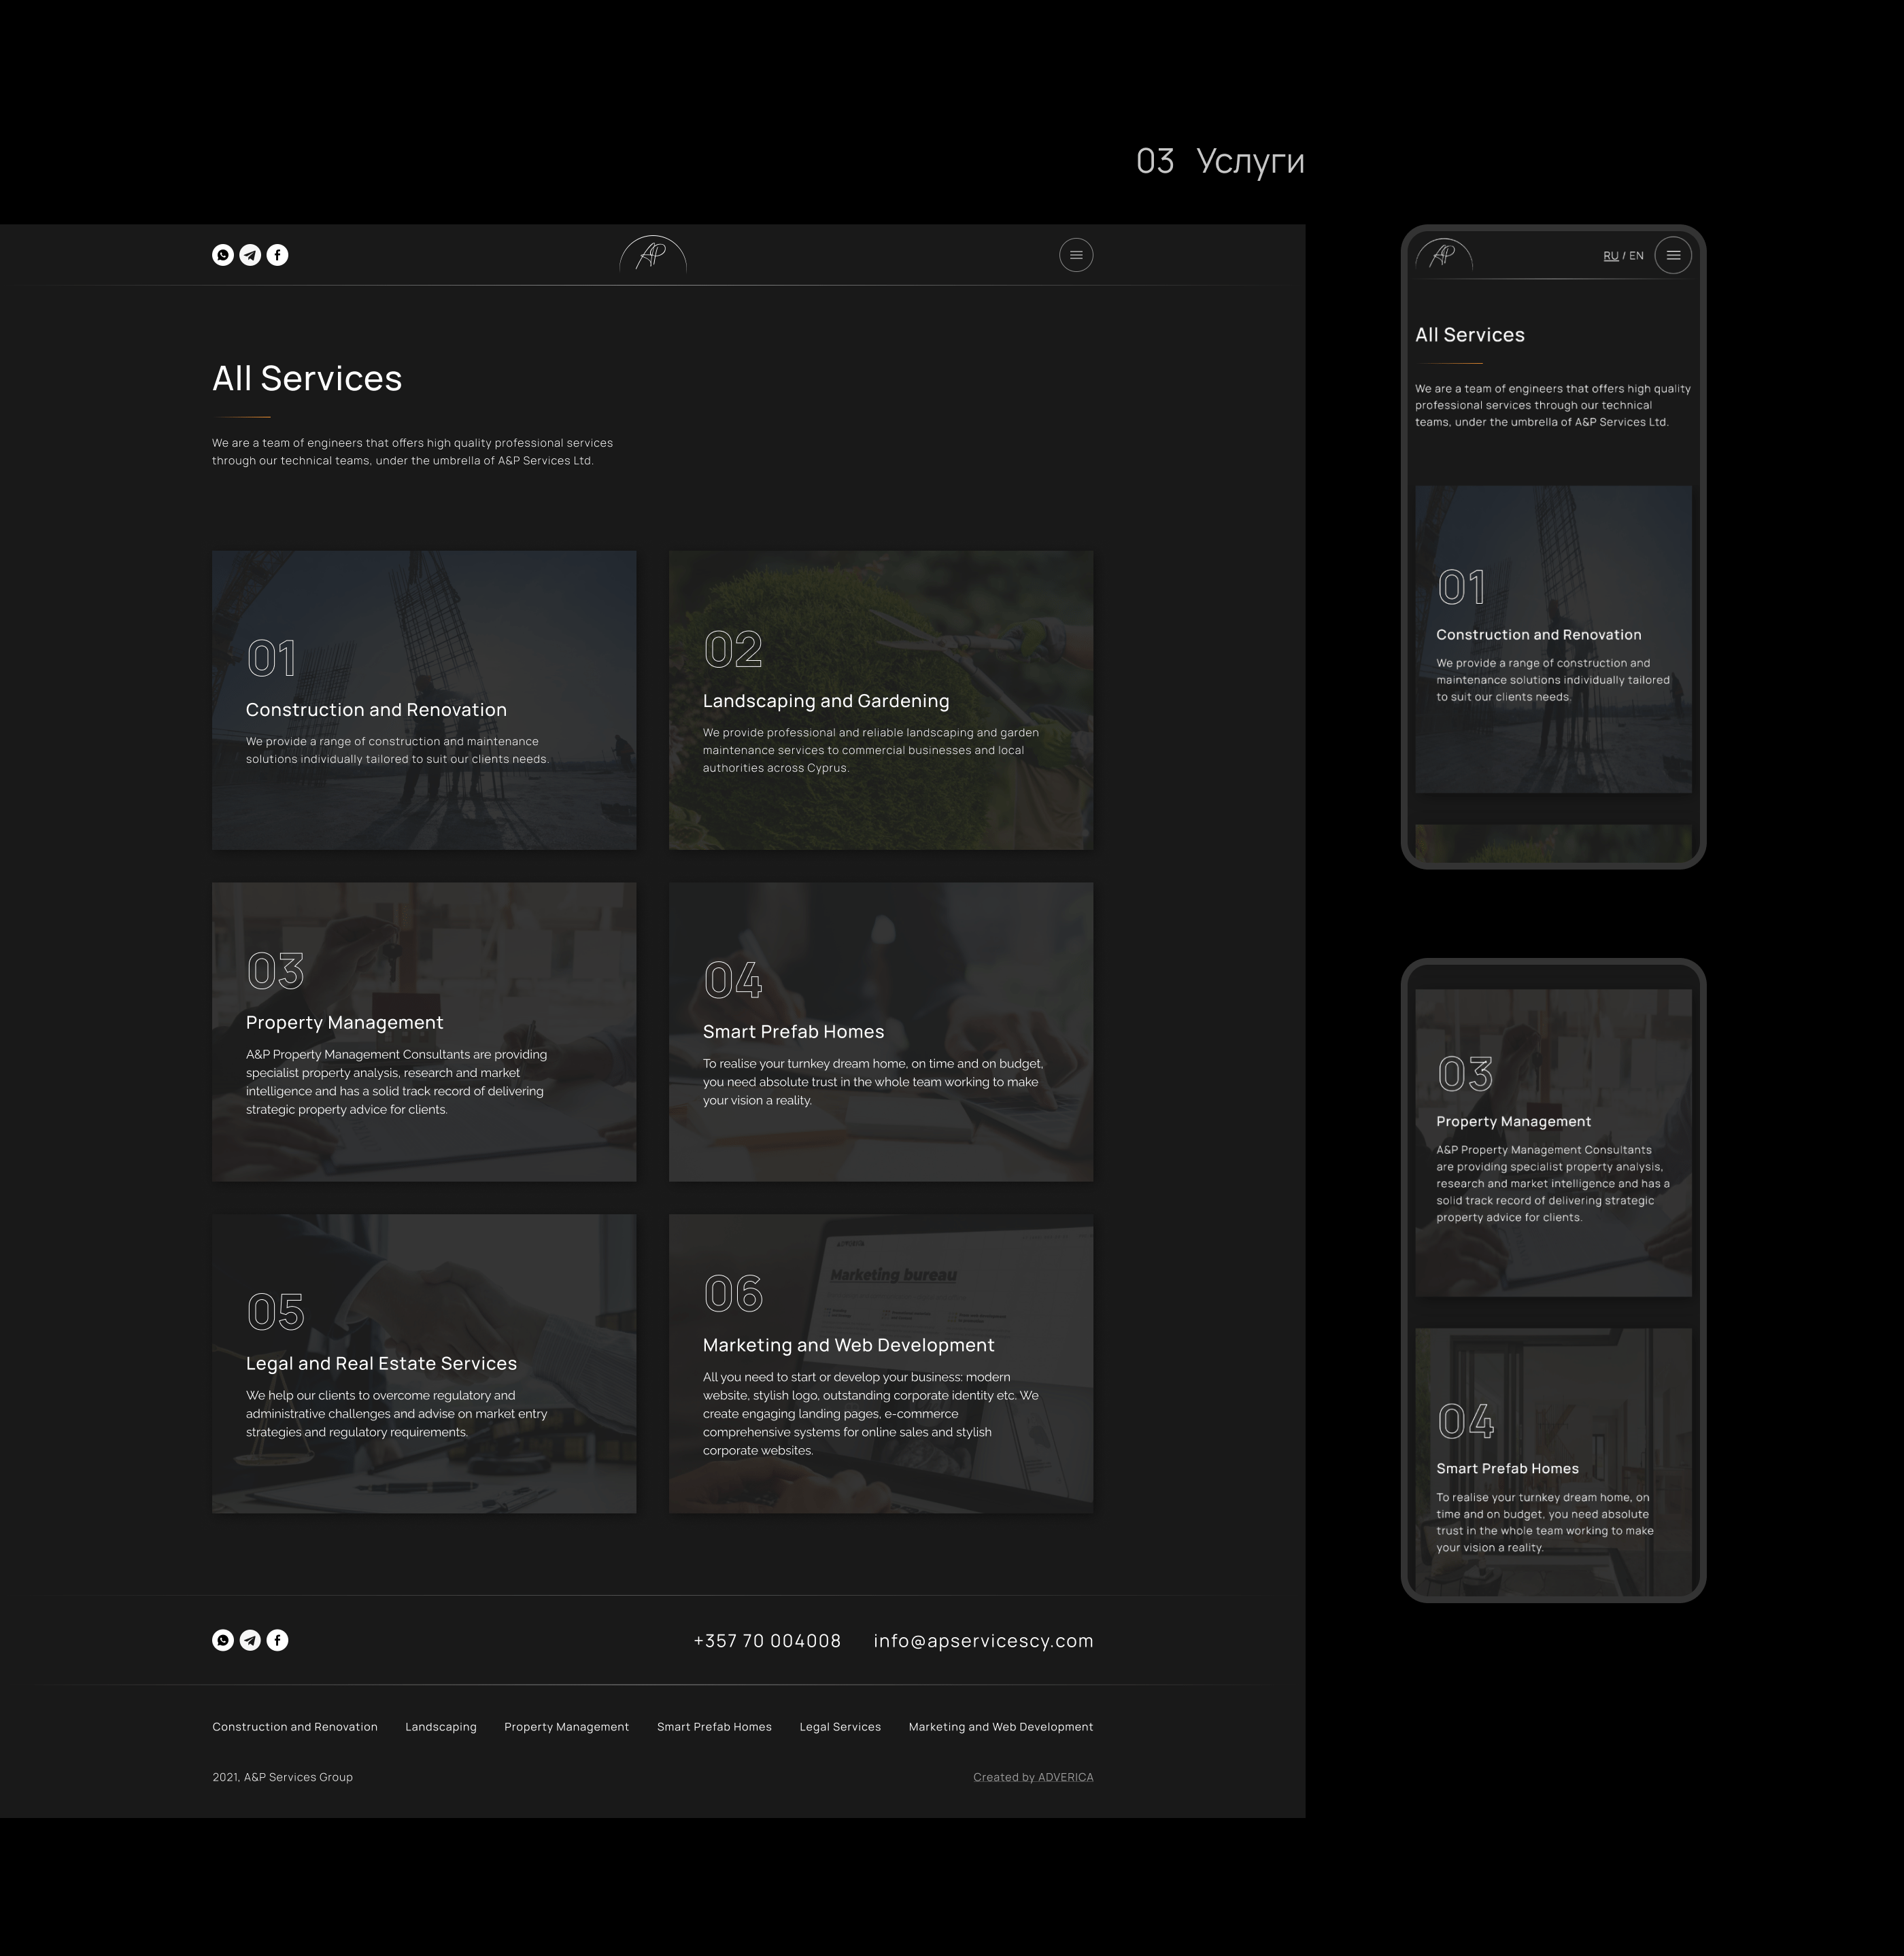Image resolution: width=1904 pixels, height=1956 pixels.
Task: Select the Smart Prefab Homes desktop card
Action: point(880,1031)
